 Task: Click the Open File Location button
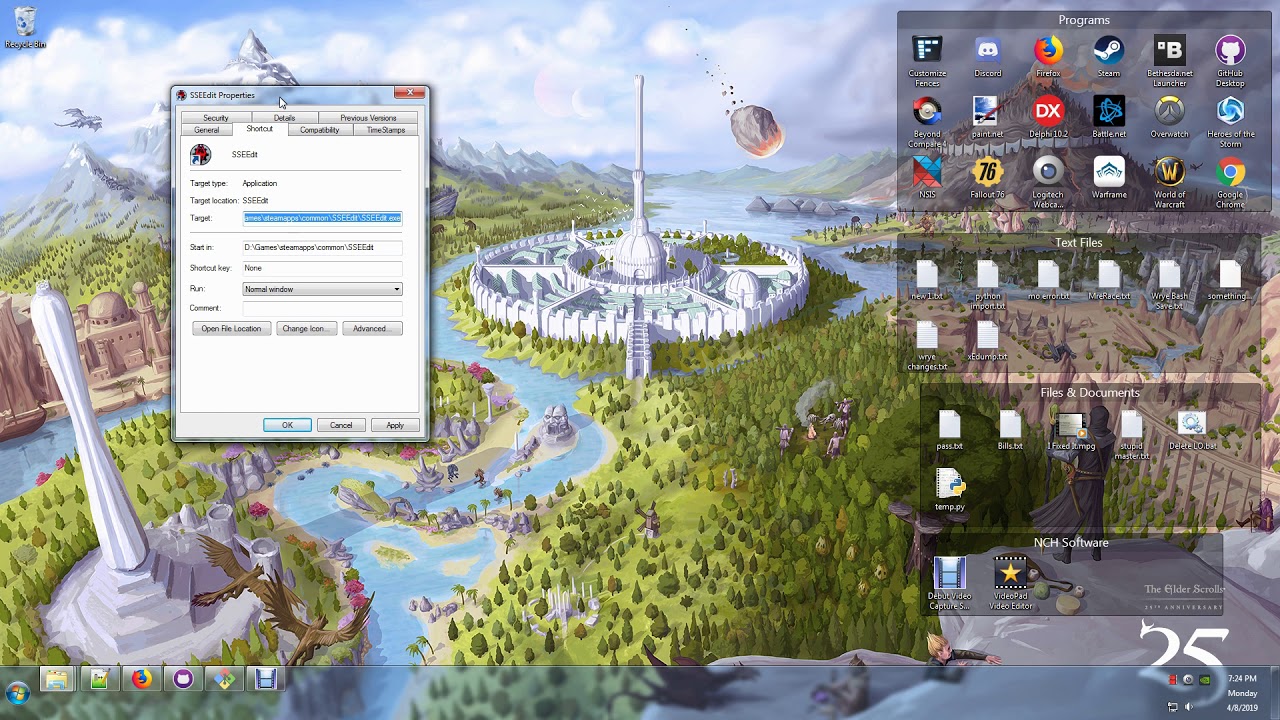click(x=231, y=328)
